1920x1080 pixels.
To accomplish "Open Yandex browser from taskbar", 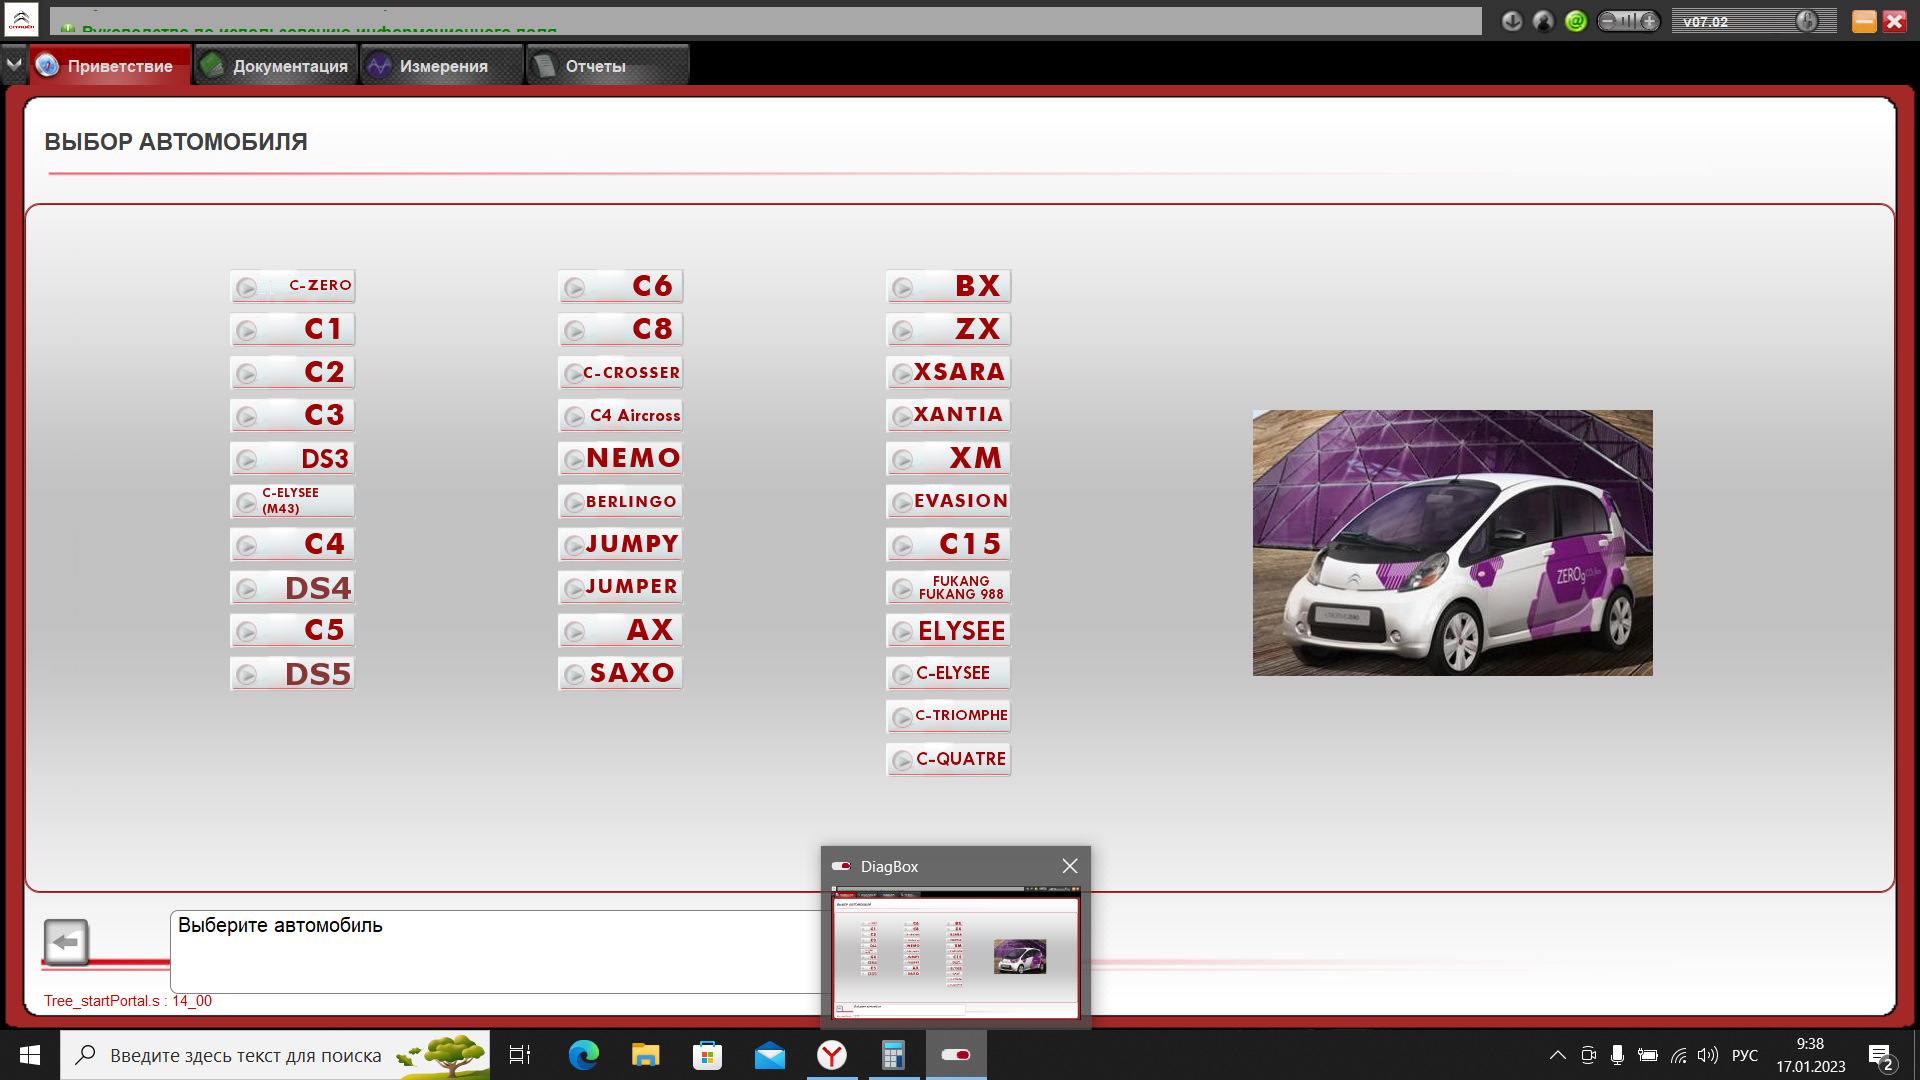I will tap(832, 1055).
